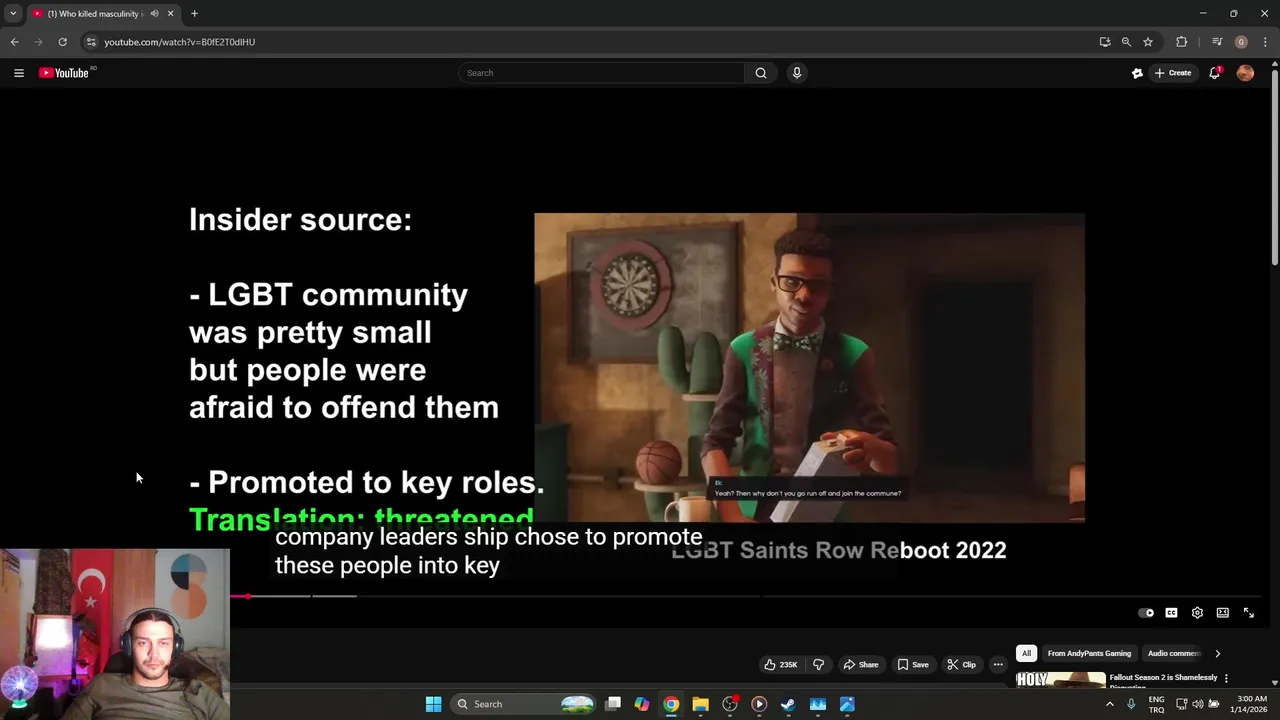Focus the YouTube search field

pyautogui.click(x=601, y=73)
